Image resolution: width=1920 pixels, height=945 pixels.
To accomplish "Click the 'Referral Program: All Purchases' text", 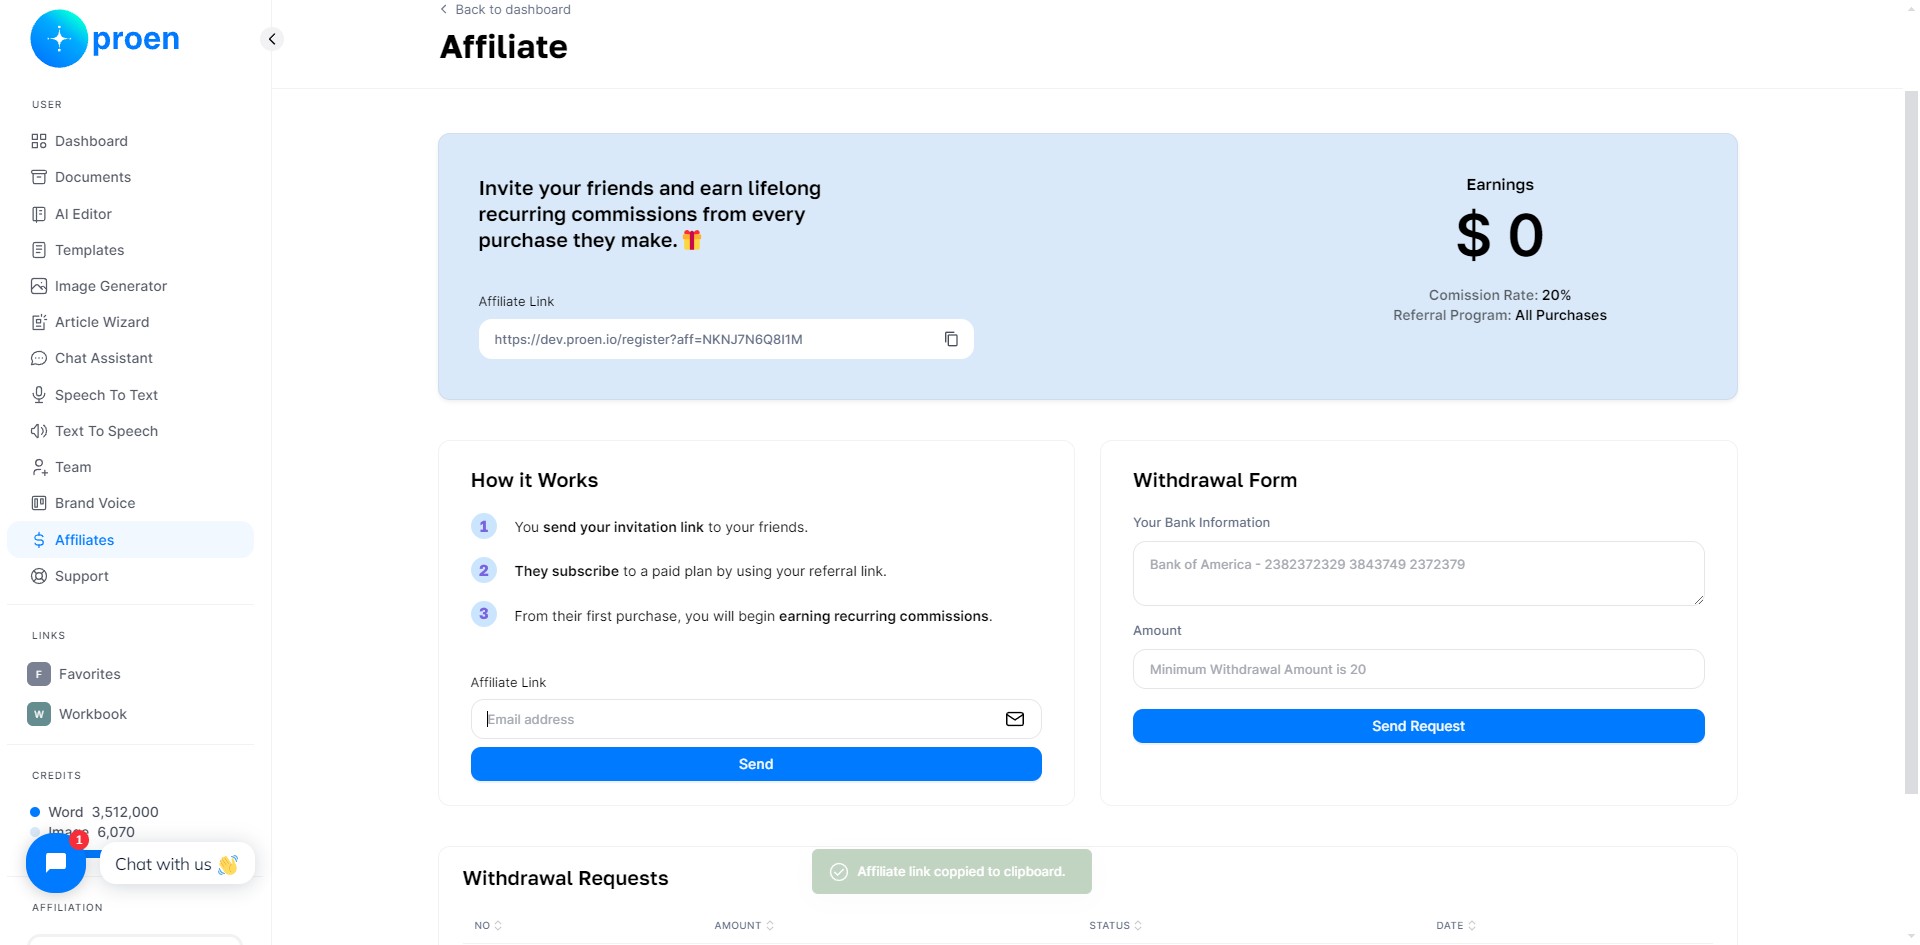I will 1500,315.
